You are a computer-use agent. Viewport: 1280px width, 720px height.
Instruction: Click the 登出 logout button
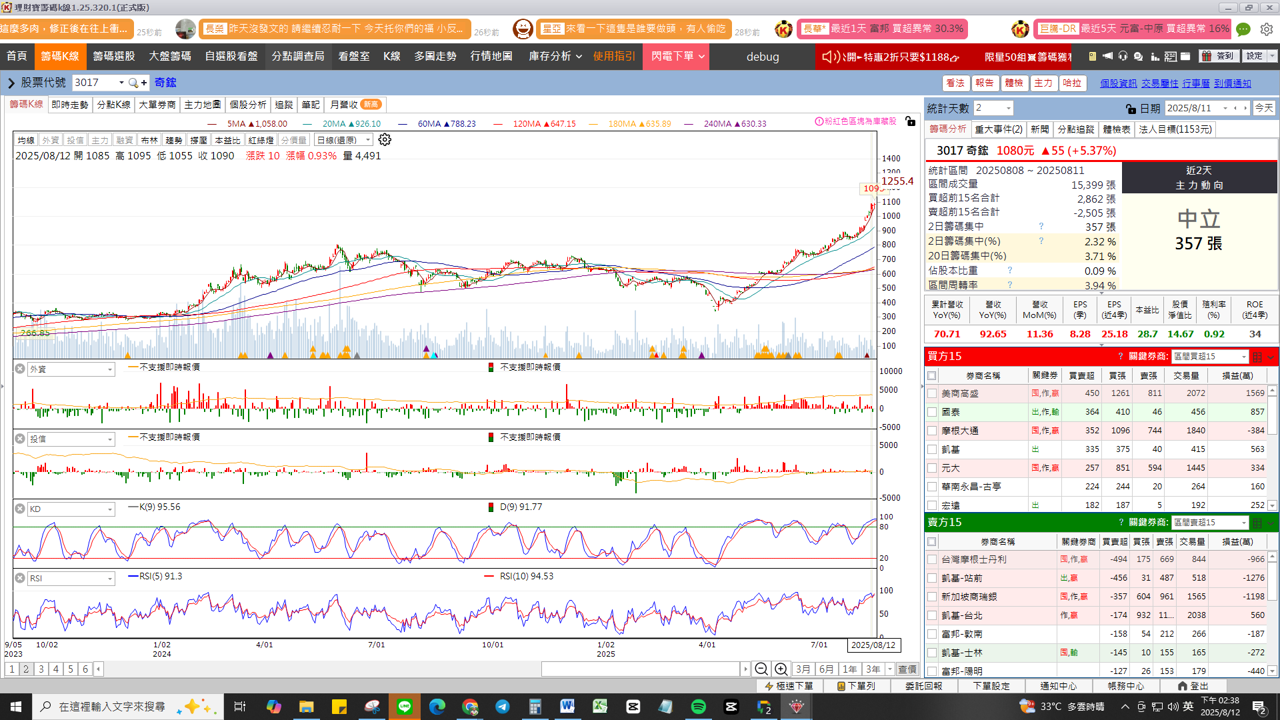tap(1192, 686)
